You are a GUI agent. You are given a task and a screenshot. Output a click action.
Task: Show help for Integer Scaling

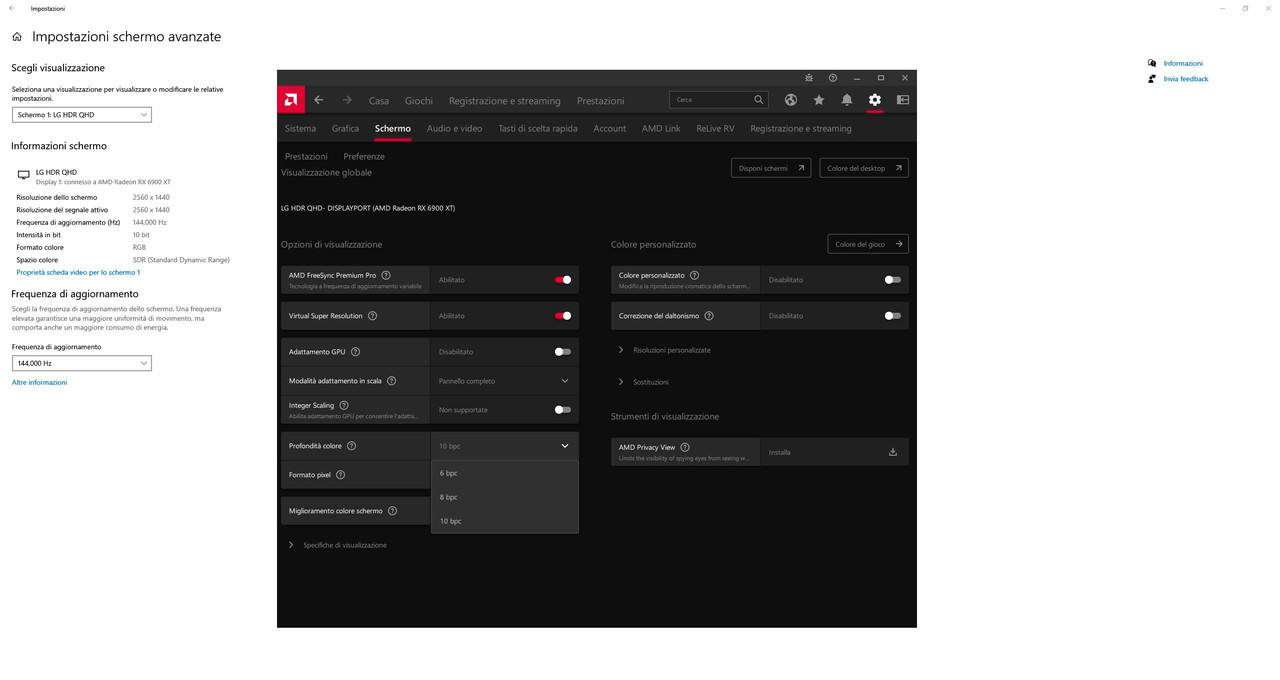pos(344,405)
